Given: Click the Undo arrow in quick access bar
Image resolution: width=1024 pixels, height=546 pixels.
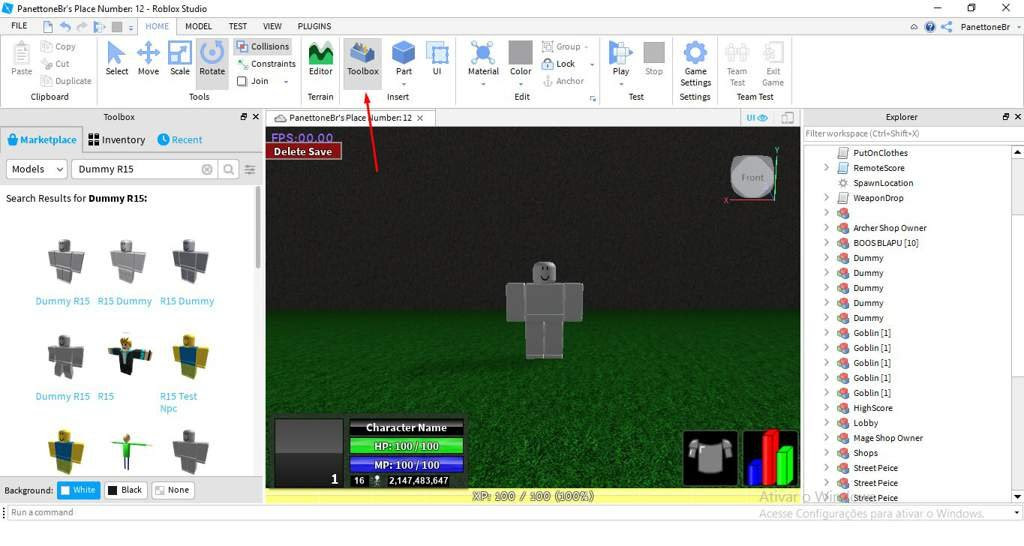Looking at the screenshot, I should tap(65, 27).
